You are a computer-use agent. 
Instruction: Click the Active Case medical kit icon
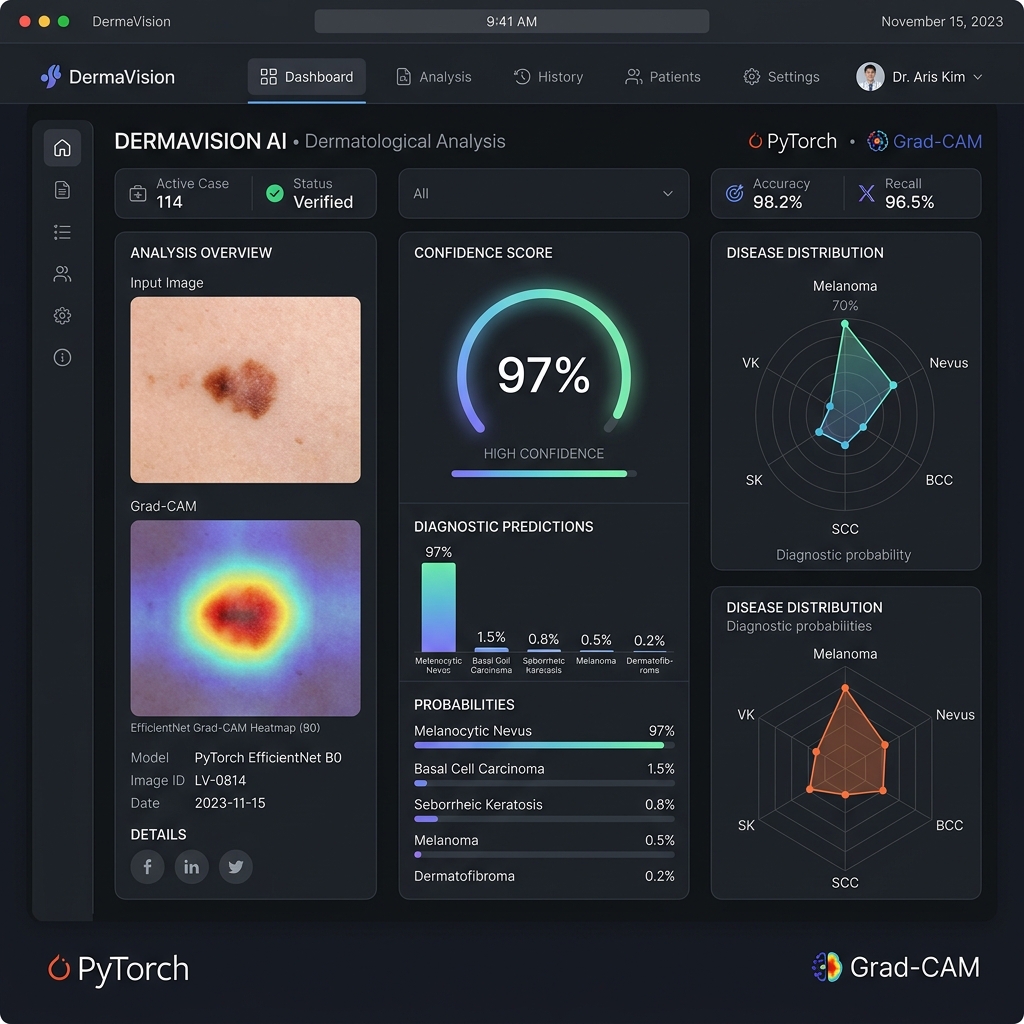click(138, 193)
